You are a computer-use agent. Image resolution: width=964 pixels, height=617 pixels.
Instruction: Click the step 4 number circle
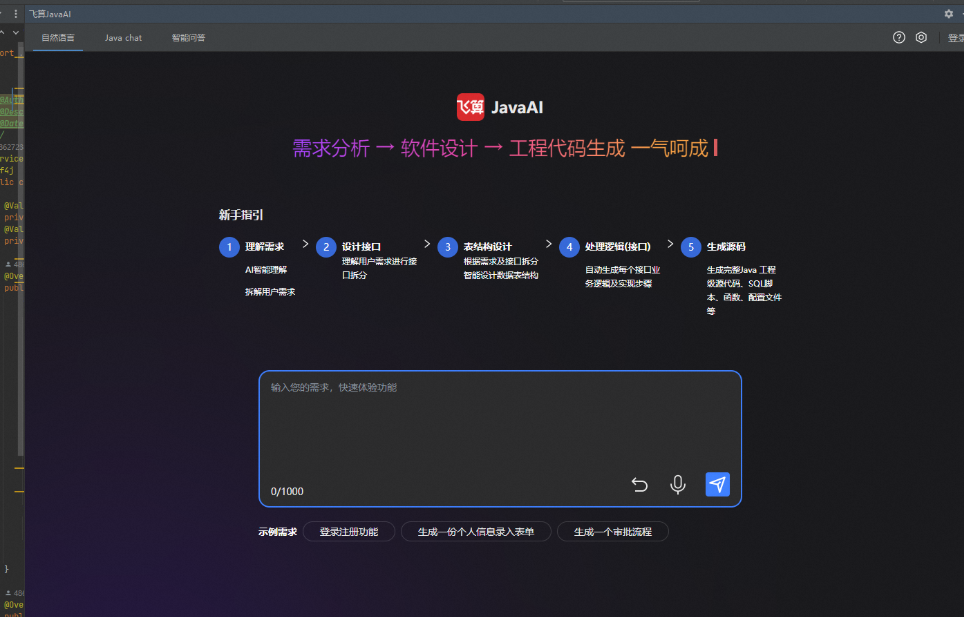pos(569,247)
